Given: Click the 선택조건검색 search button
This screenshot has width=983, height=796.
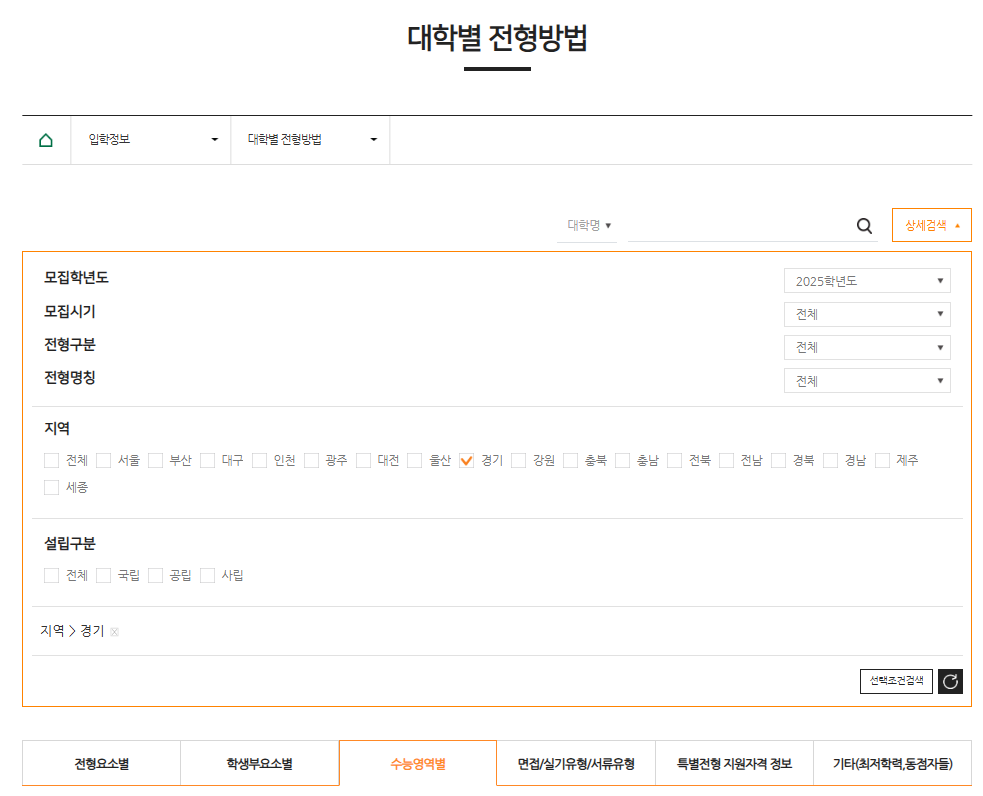Looking at the screenshot, I should 897,681.
